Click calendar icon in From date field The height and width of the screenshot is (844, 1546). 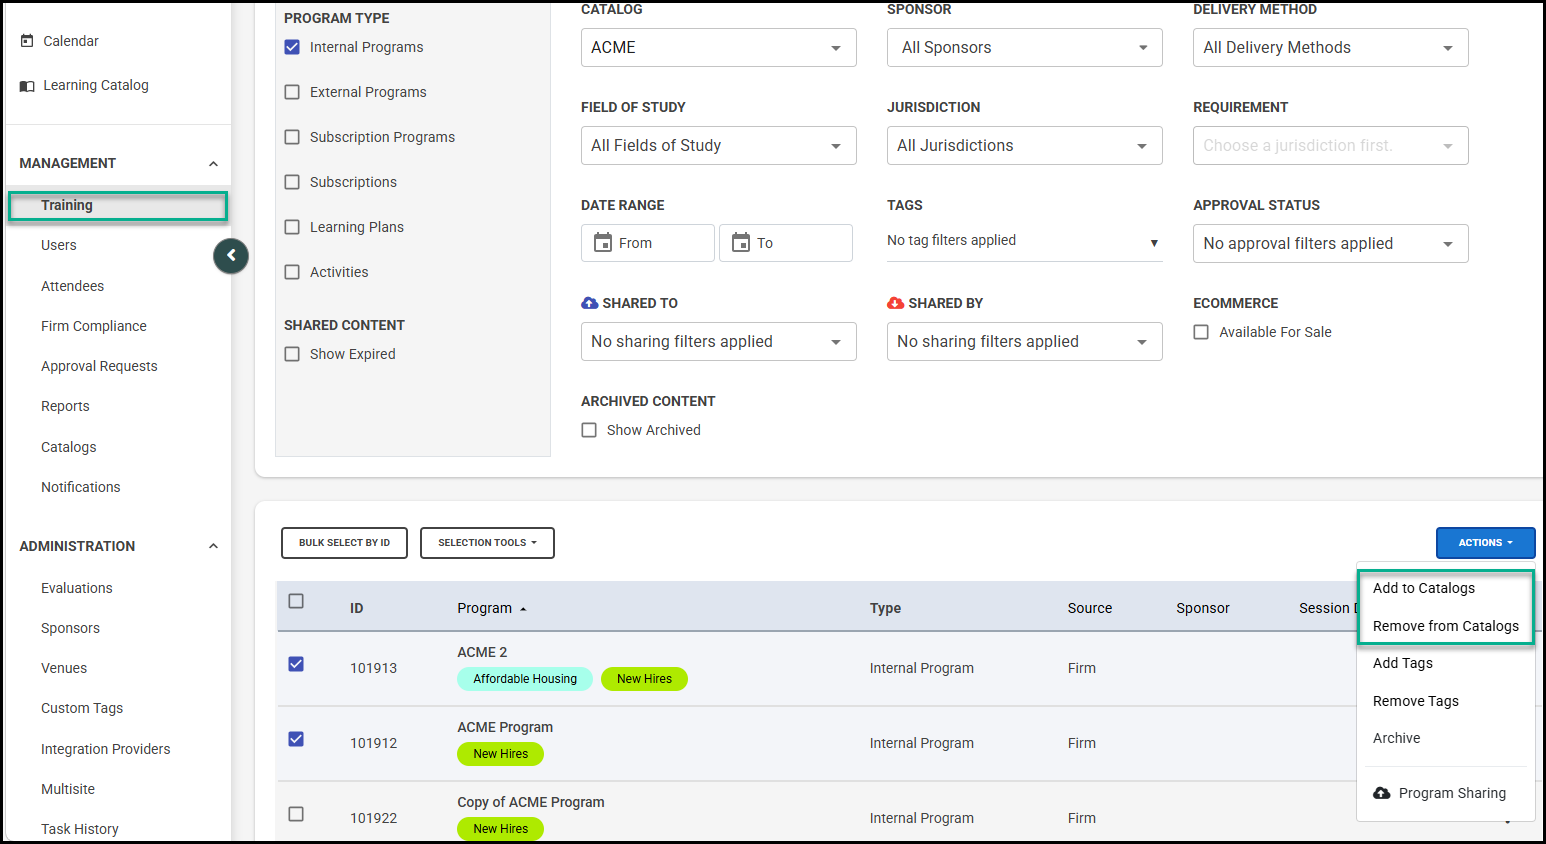coord(603,243)
